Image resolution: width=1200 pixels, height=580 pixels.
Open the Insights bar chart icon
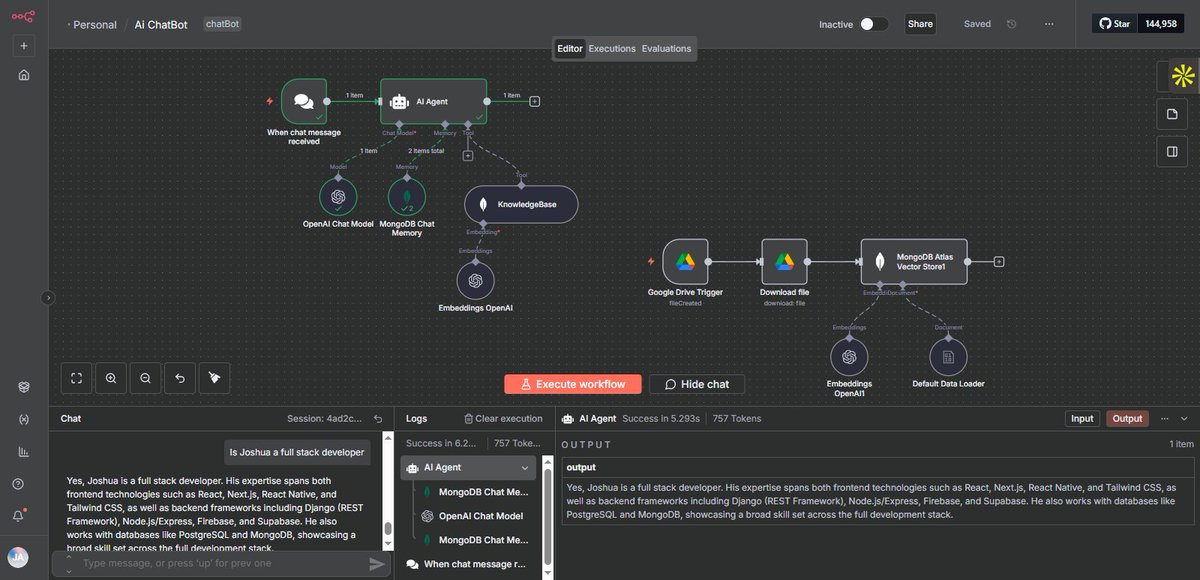coord(23,451)
